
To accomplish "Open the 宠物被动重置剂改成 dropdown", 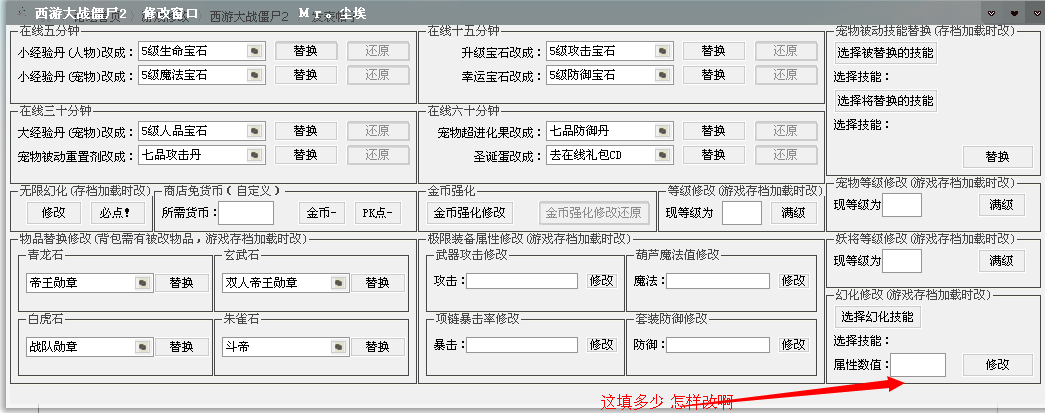I will (x=255, y=156).
